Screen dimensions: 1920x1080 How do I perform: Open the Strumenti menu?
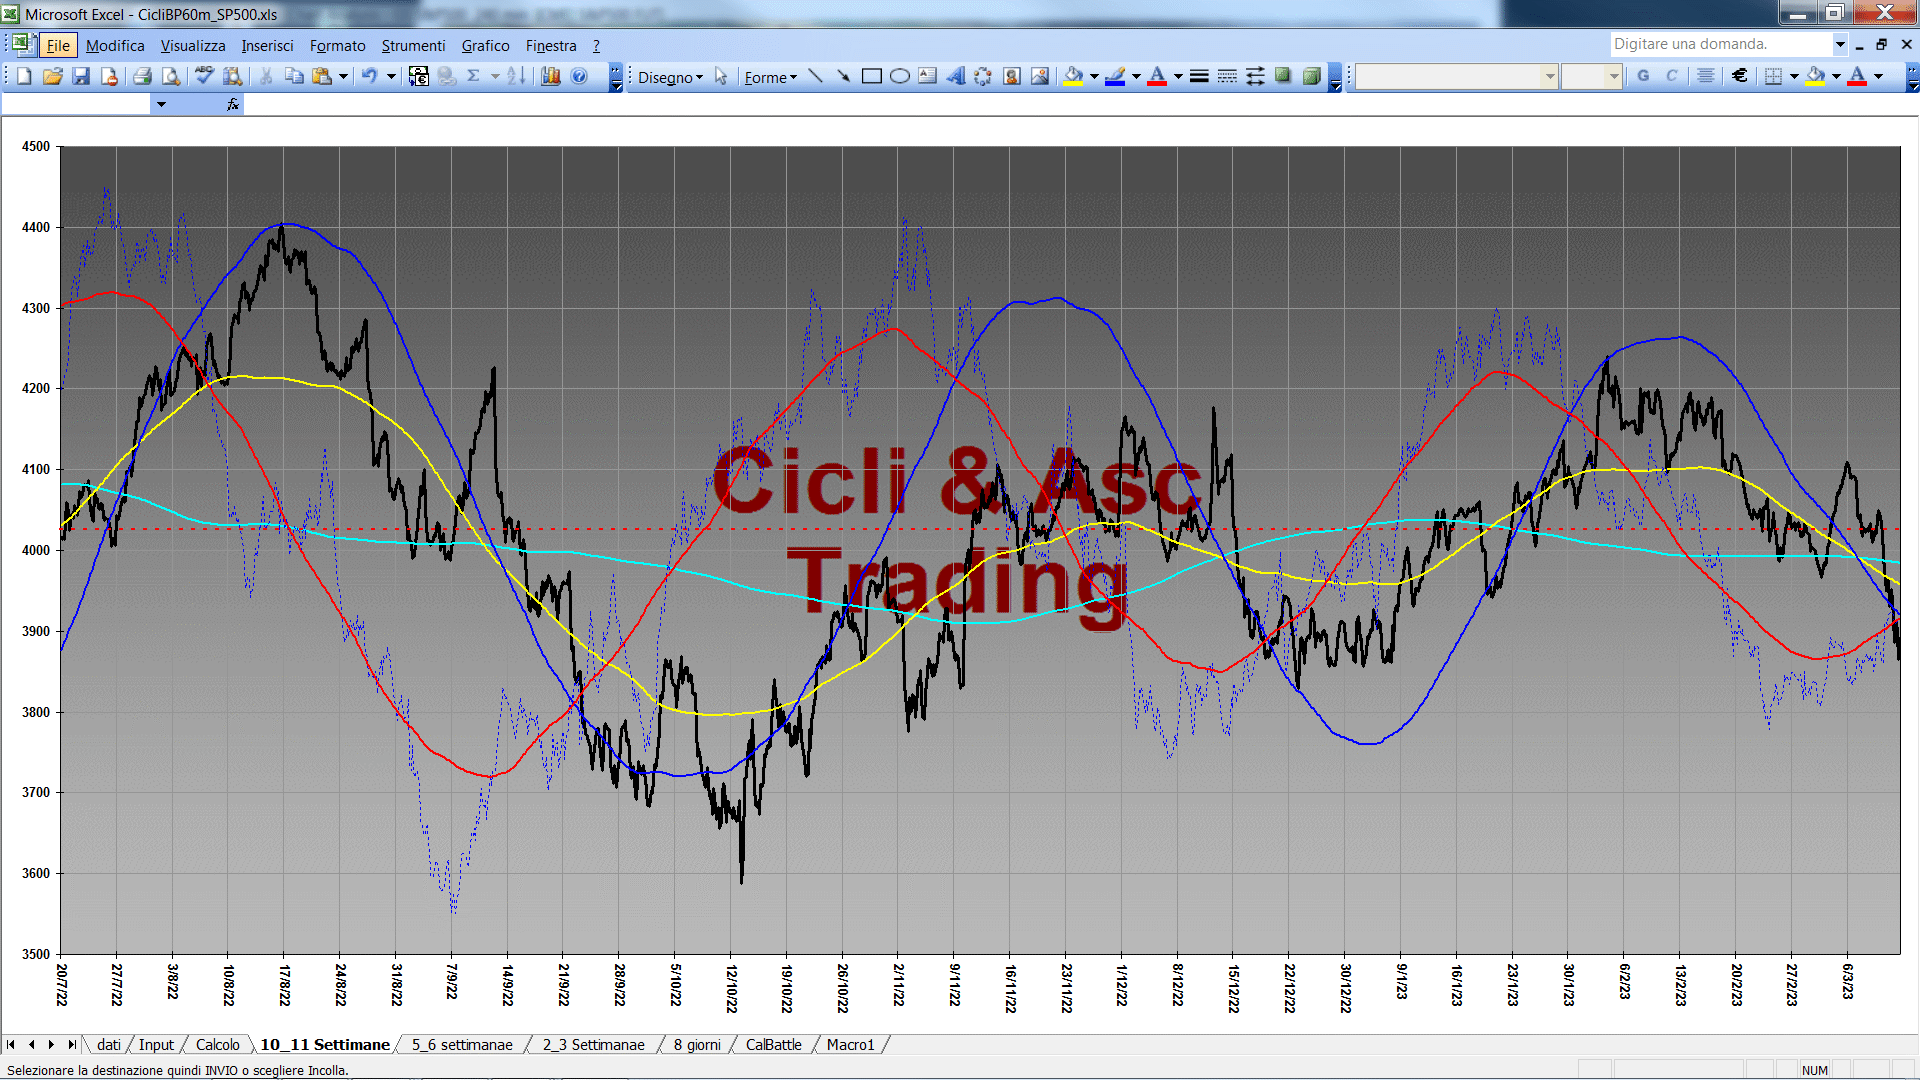(413, 45)
